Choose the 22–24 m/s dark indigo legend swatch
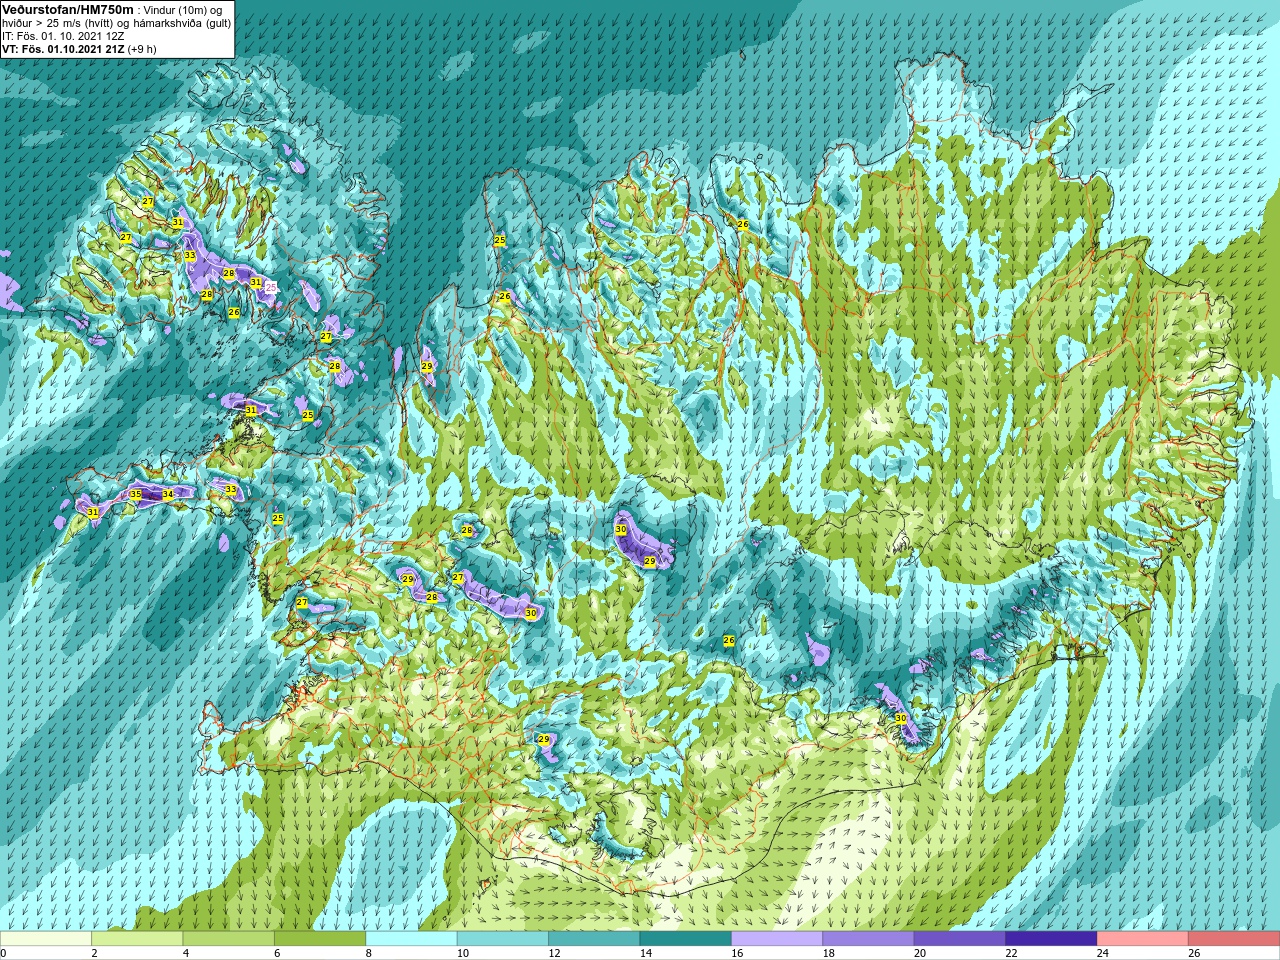Screen dimensions: 1280x960 1052,939
